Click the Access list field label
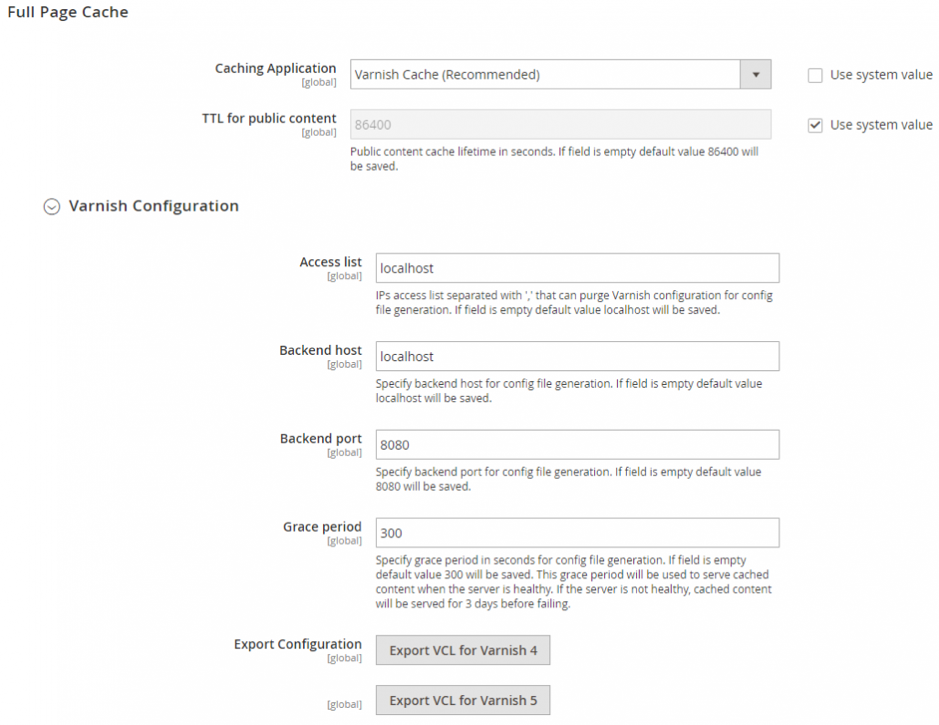This screenshot has height=725, width=939. pyautogui.click(x=330, y=262)
